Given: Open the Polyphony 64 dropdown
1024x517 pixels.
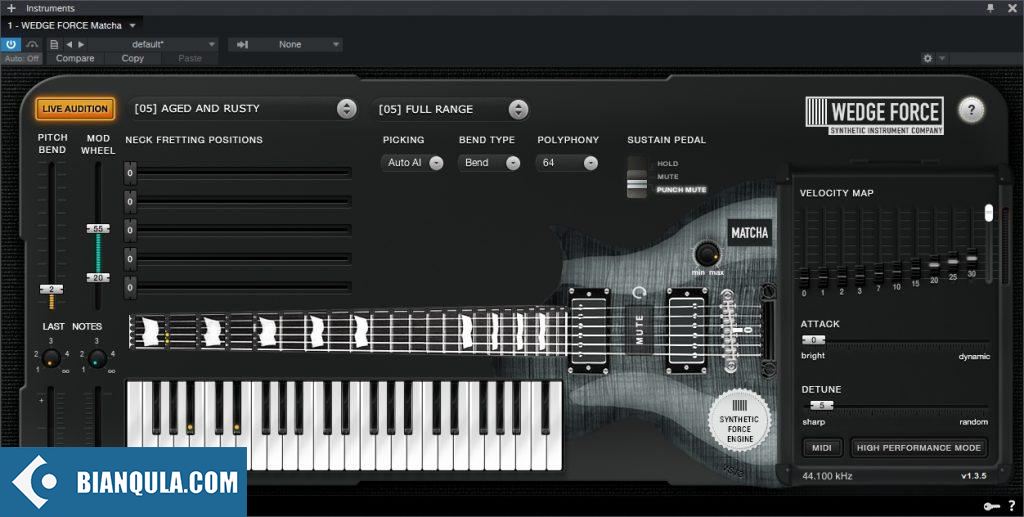Looking at the screenshot, I should point(567,163).
